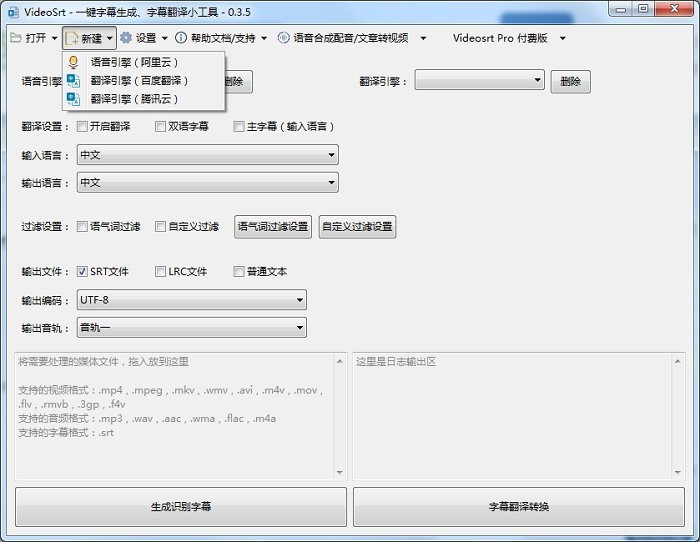Click the translate icon for 翻译引擎（腾讯云）
Screen dimensions: 700x542
(73, 98)
